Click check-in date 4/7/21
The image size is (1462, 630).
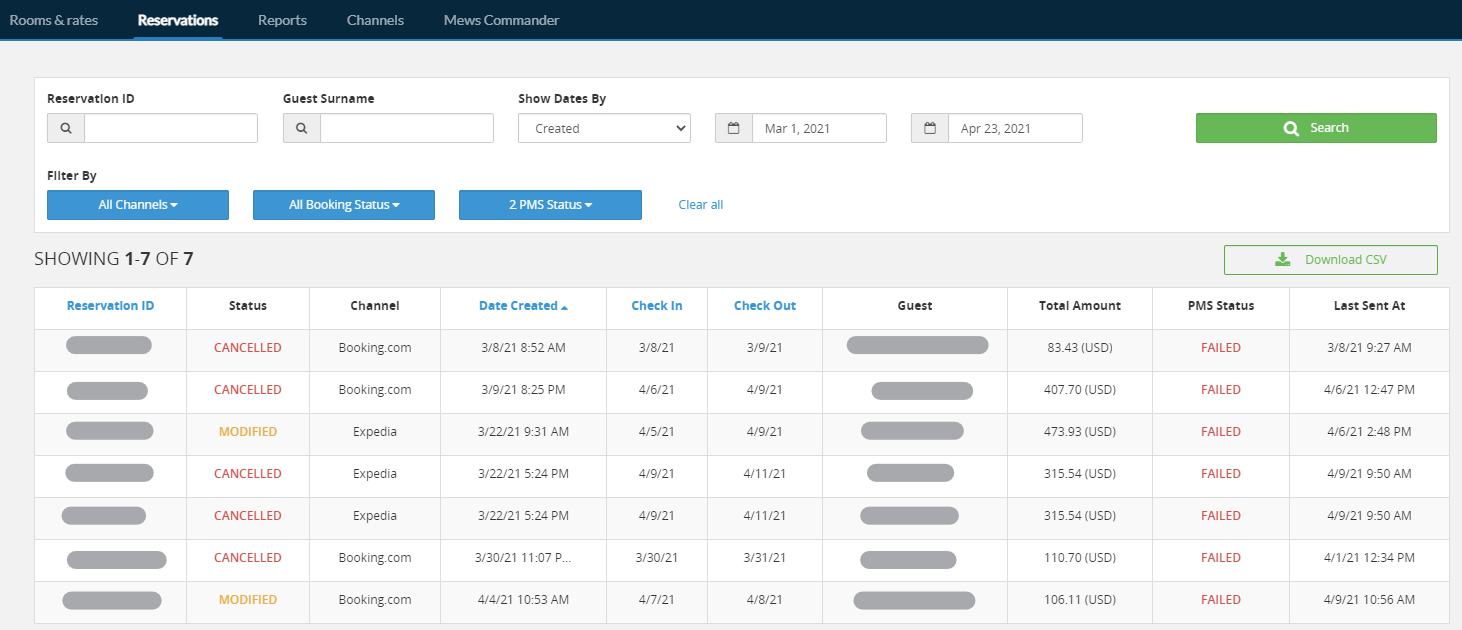tap(657, 600)
